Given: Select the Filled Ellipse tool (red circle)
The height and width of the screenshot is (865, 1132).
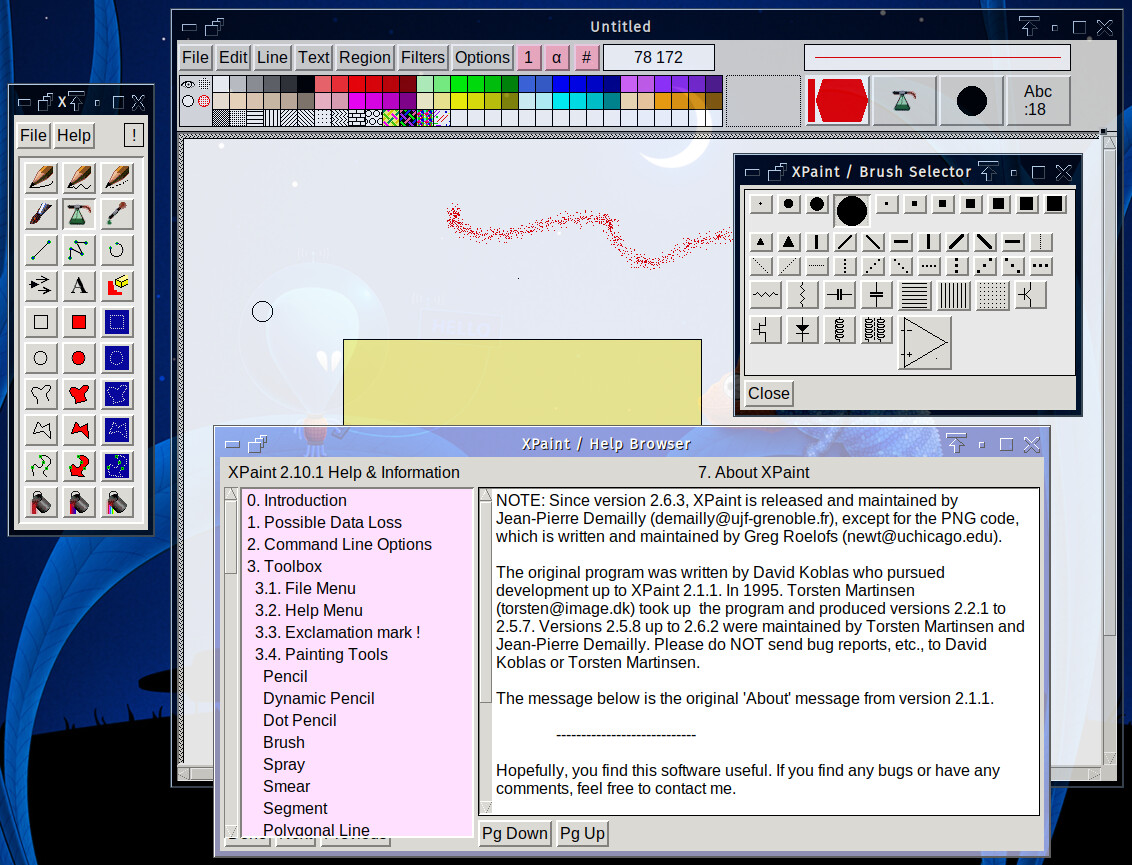Looking at the screenshot, I should (x=79, y=358).
